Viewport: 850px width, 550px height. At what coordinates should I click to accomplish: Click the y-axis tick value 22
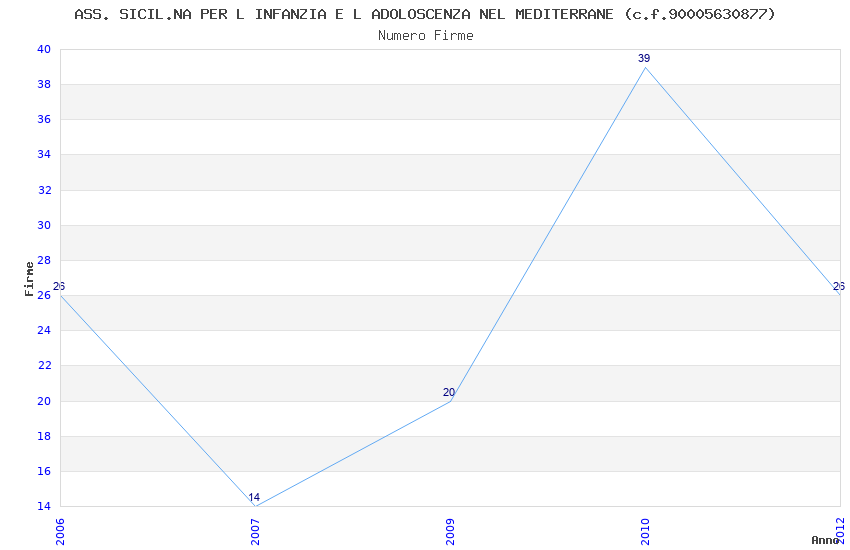click(x=44, y=365)
